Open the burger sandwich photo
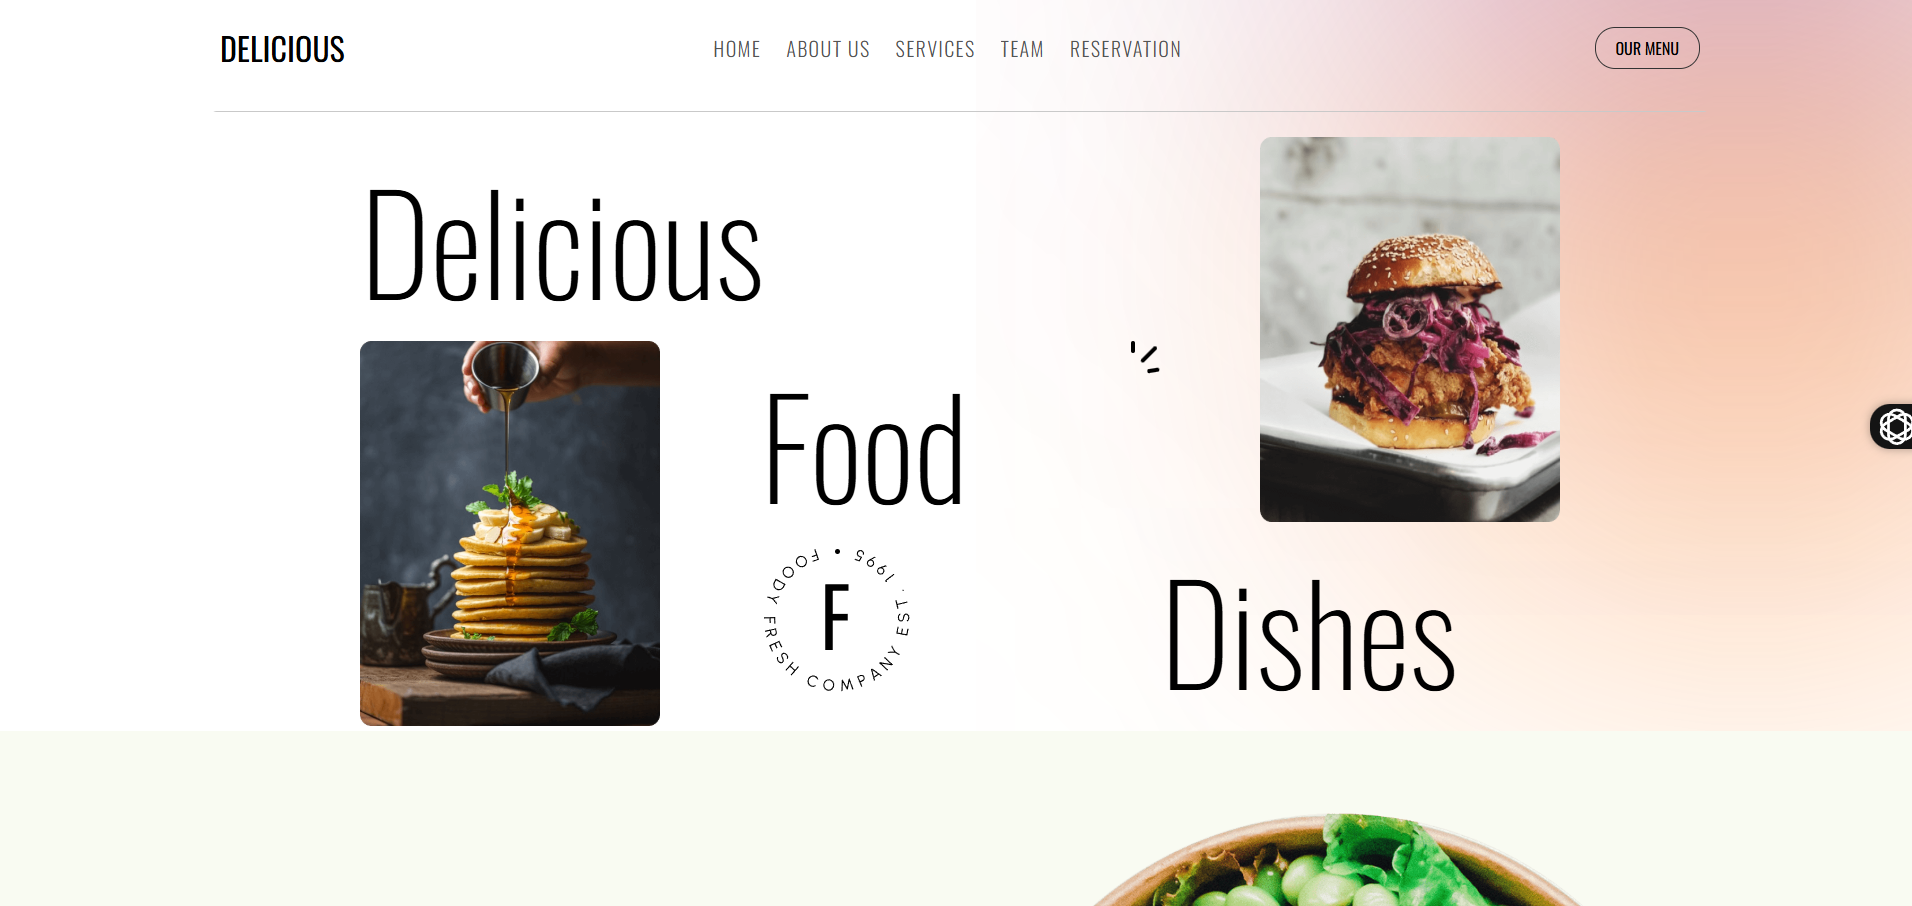The image size is (1912, 906). coord(1410,329)
